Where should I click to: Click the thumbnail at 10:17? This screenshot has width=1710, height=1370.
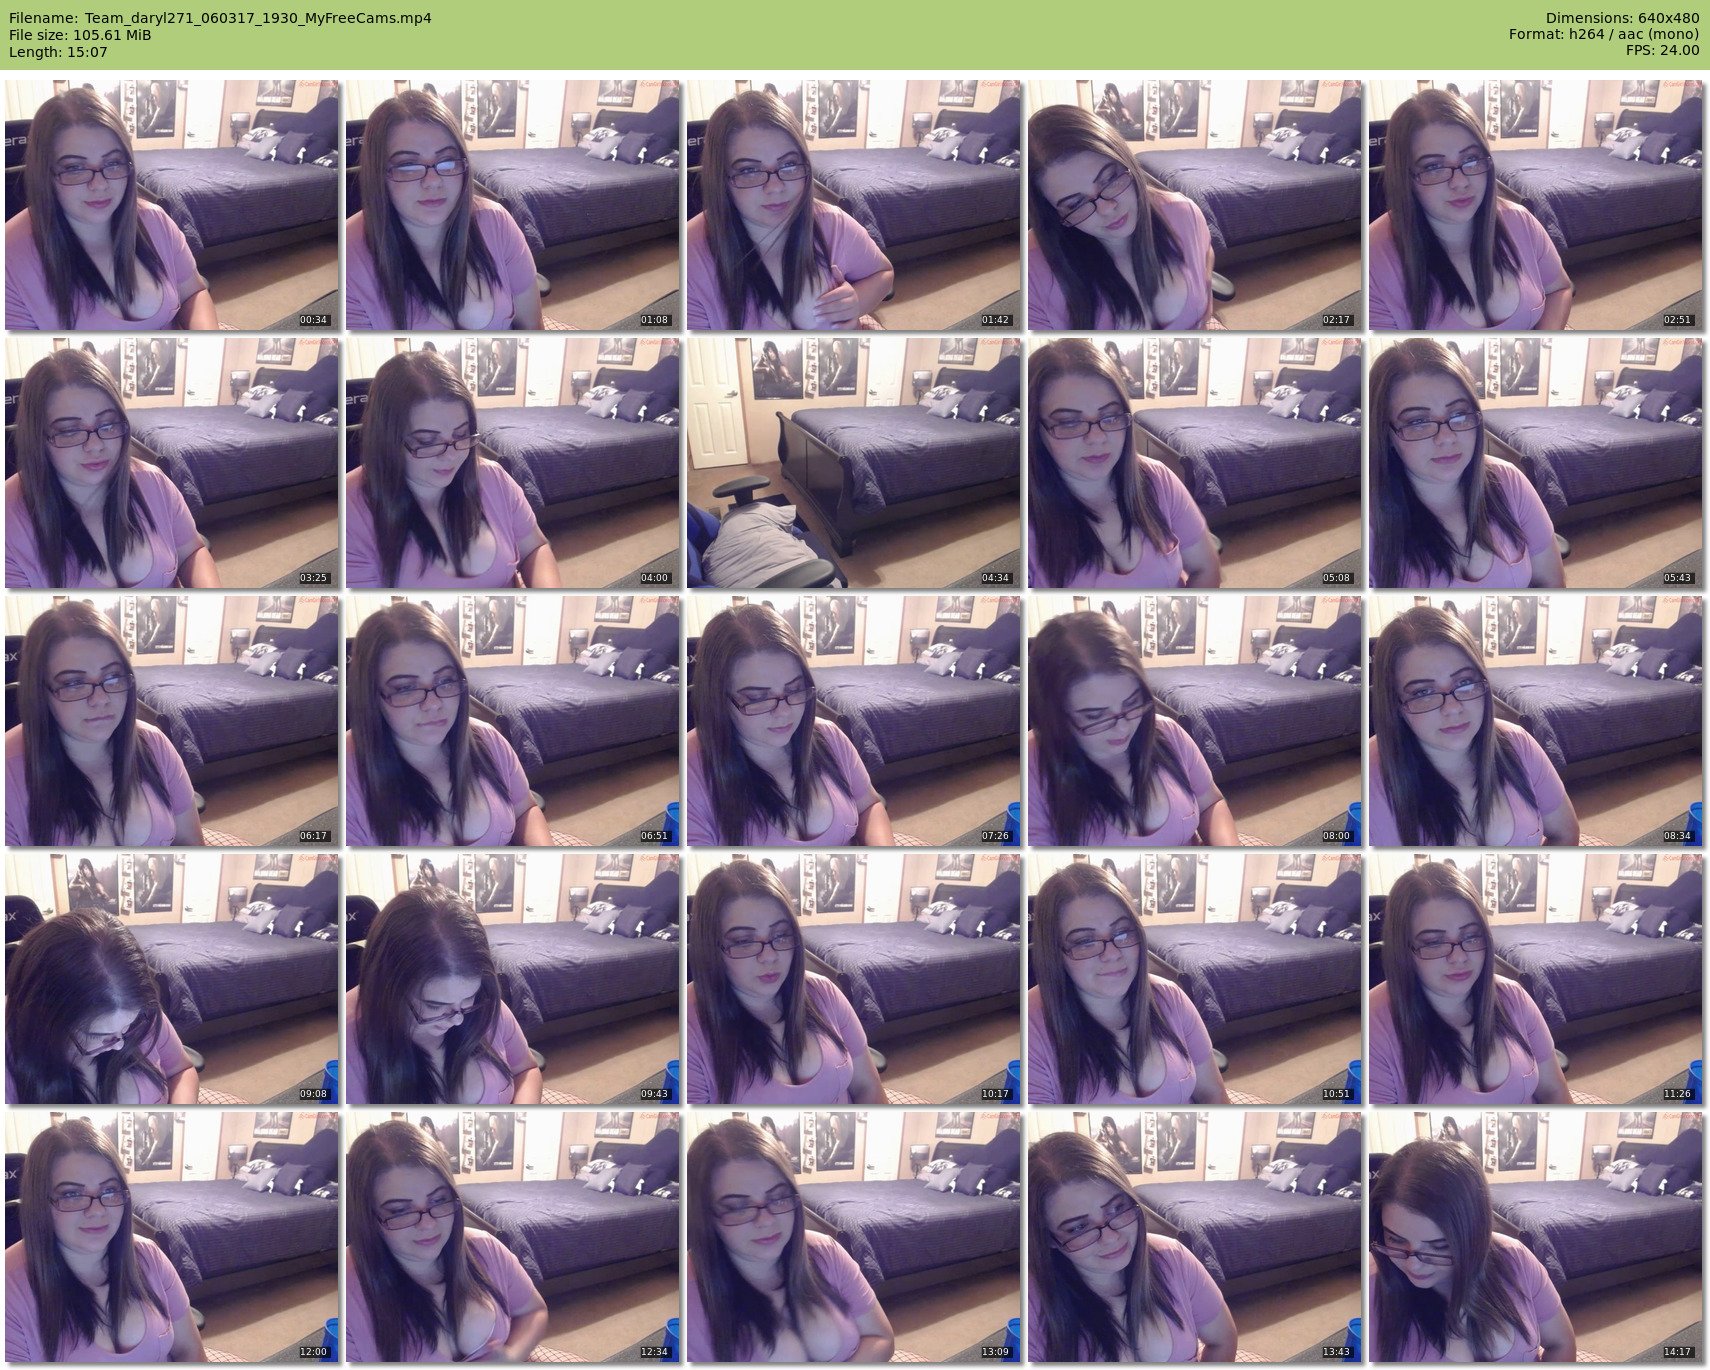click(x=854, y=979)
